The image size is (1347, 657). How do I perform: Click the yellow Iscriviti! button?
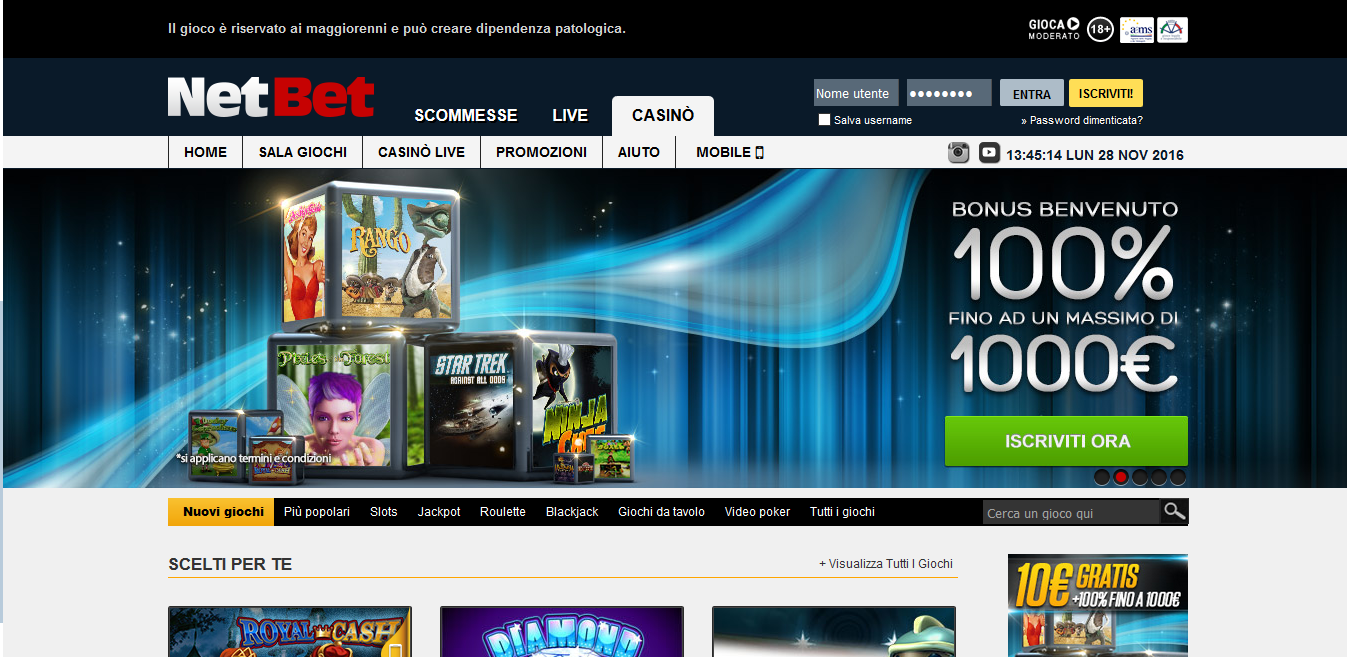1106,93
